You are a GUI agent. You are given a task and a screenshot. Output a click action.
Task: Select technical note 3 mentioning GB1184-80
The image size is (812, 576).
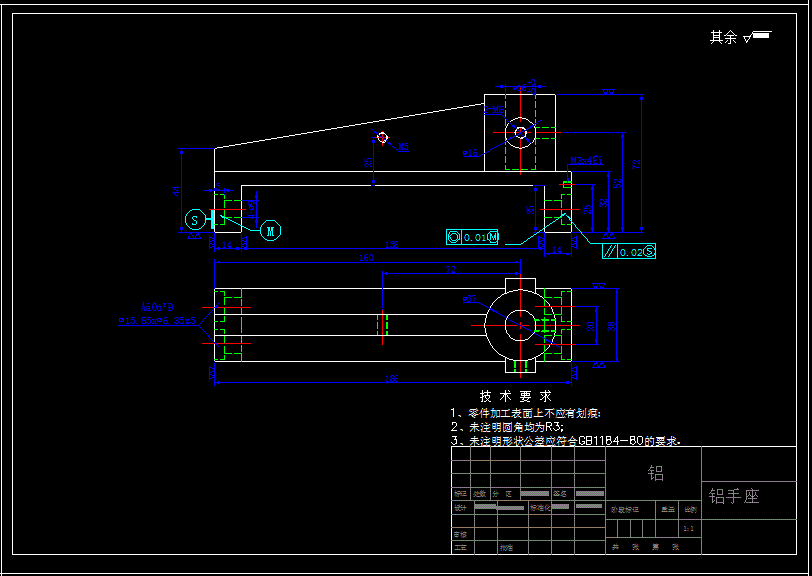tap(566, 441)
